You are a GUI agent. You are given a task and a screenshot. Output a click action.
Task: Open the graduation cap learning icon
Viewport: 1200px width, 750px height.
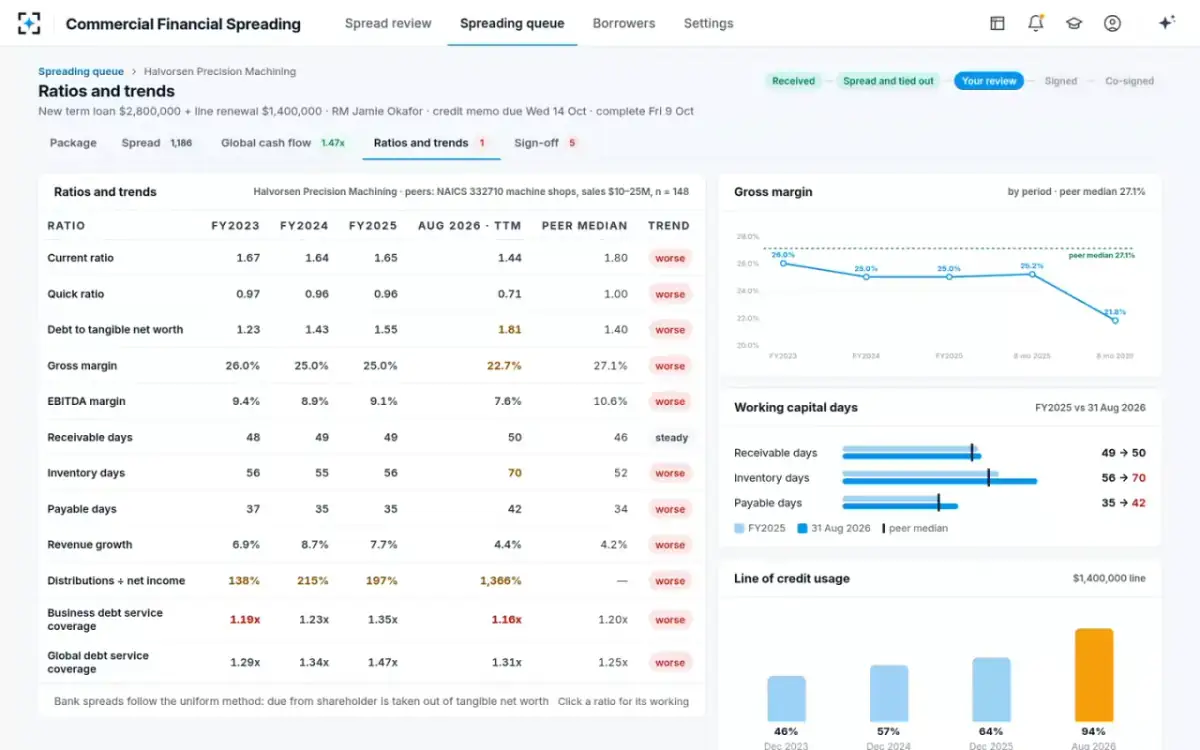click(x=1074, y=23)
